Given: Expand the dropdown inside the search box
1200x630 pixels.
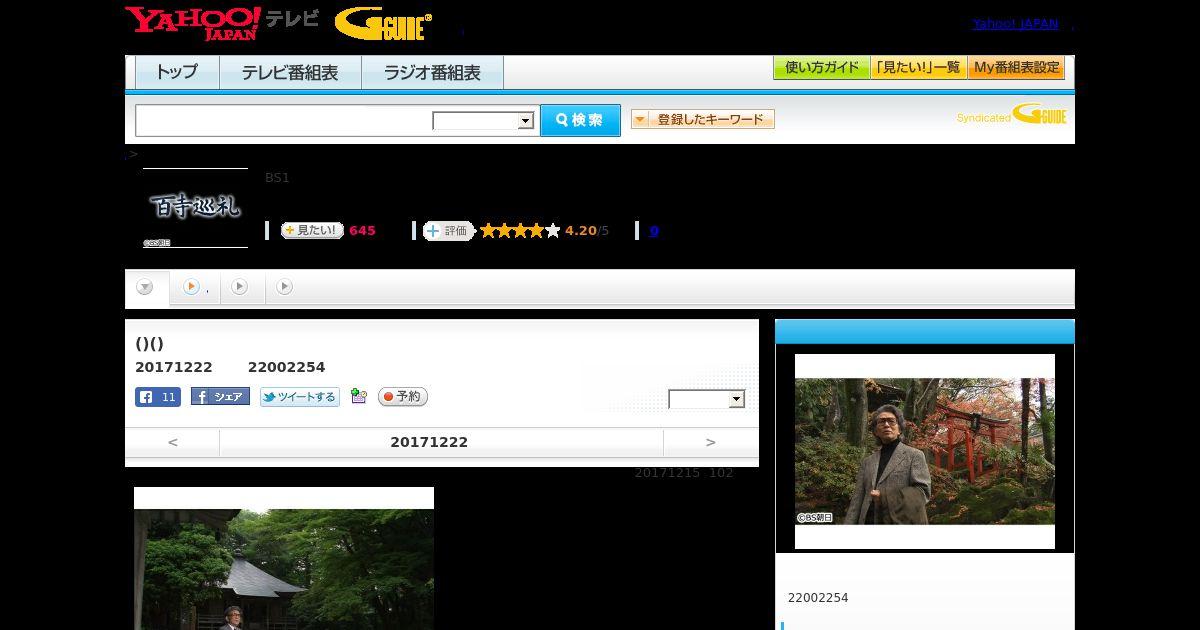Looking at the screenshot, I should [x=484, y=121].
